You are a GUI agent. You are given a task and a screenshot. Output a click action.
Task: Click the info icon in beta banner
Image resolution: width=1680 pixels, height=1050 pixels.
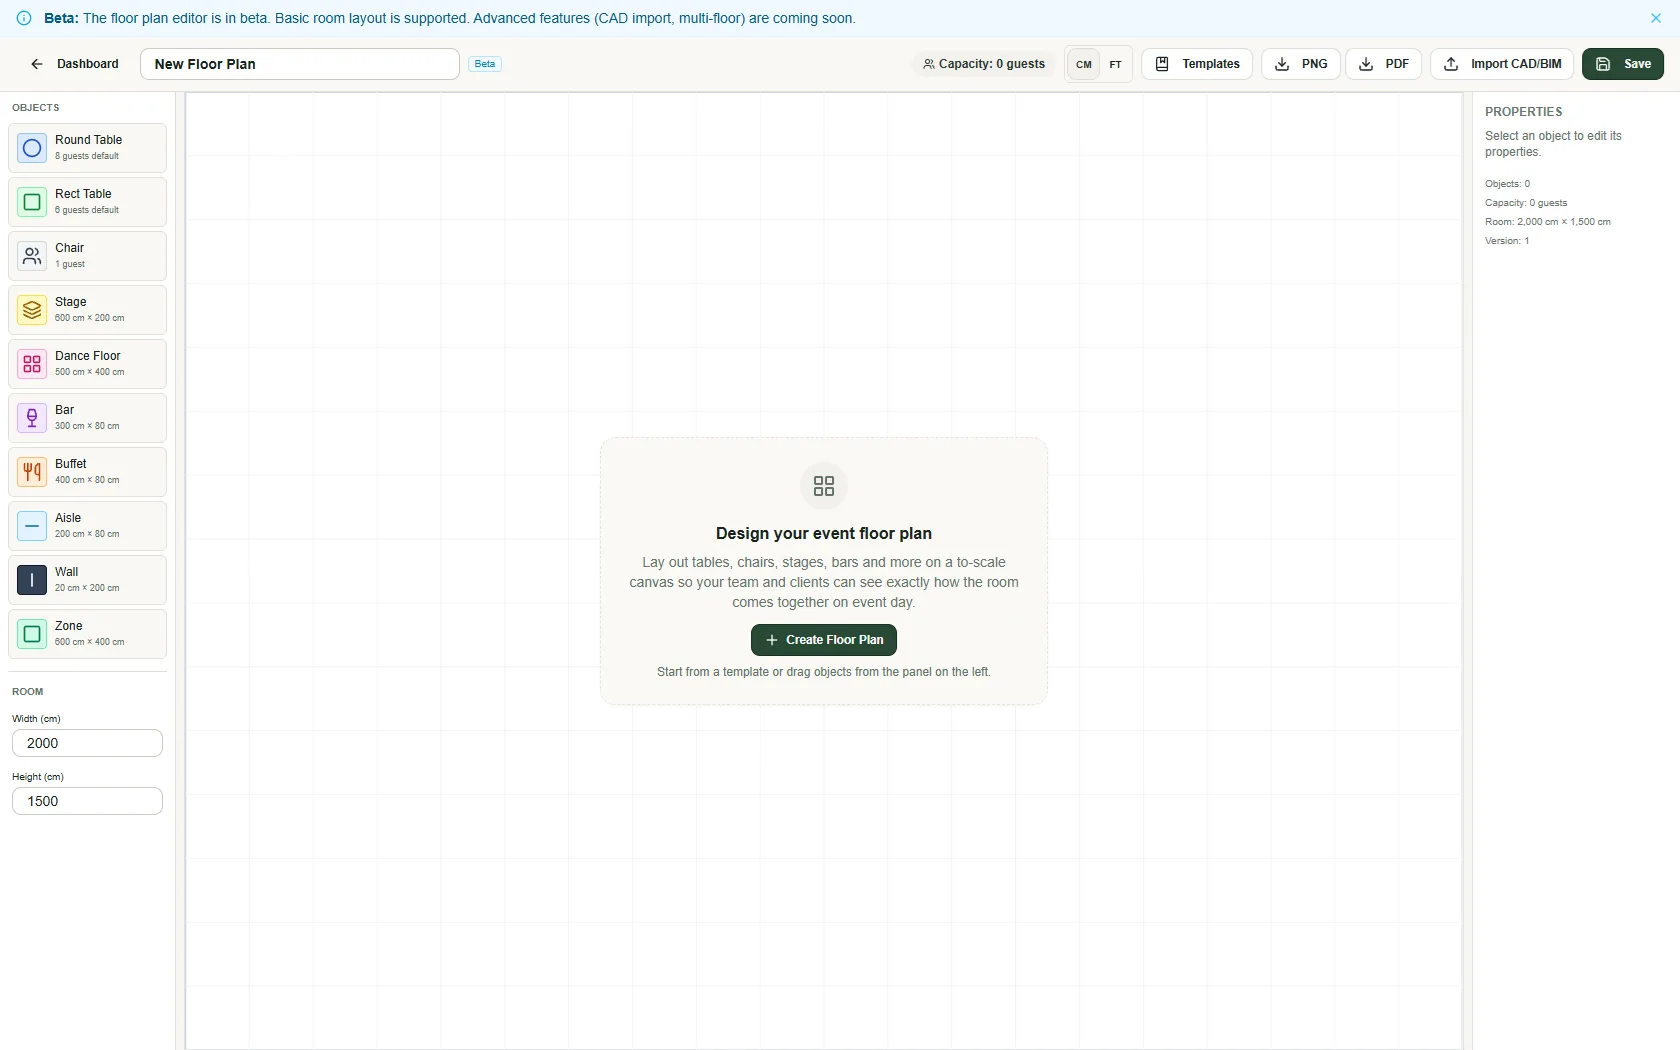24,18
